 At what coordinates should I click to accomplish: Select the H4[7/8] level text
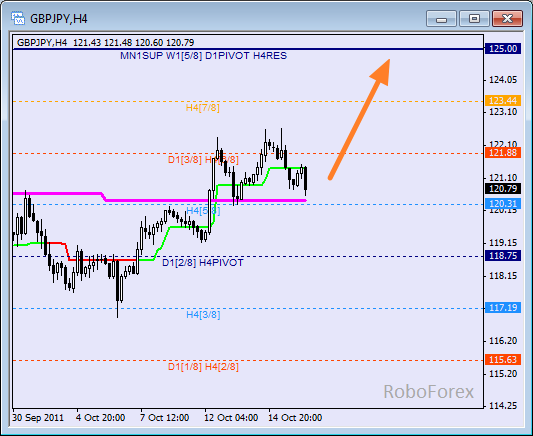click(203, 108)
